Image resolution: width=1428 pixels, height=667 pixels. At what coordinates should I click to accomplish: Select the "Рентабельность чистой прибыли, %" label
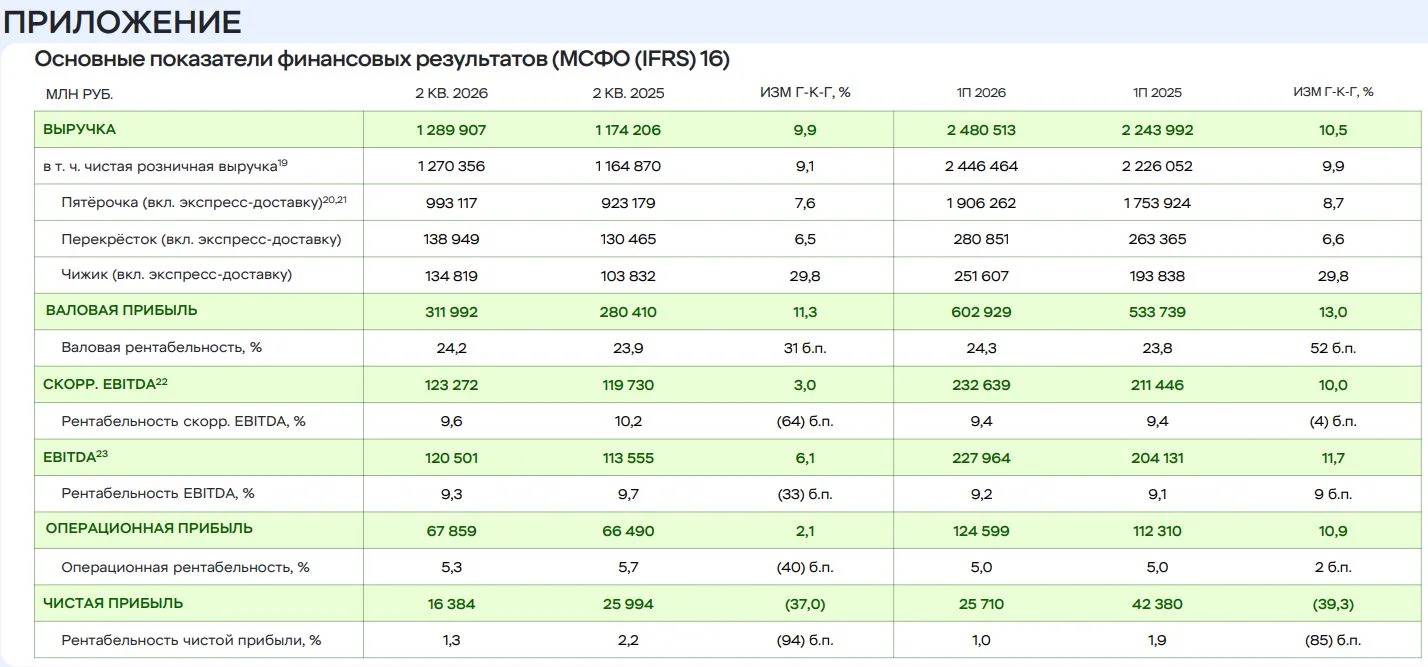coord(191,640)
